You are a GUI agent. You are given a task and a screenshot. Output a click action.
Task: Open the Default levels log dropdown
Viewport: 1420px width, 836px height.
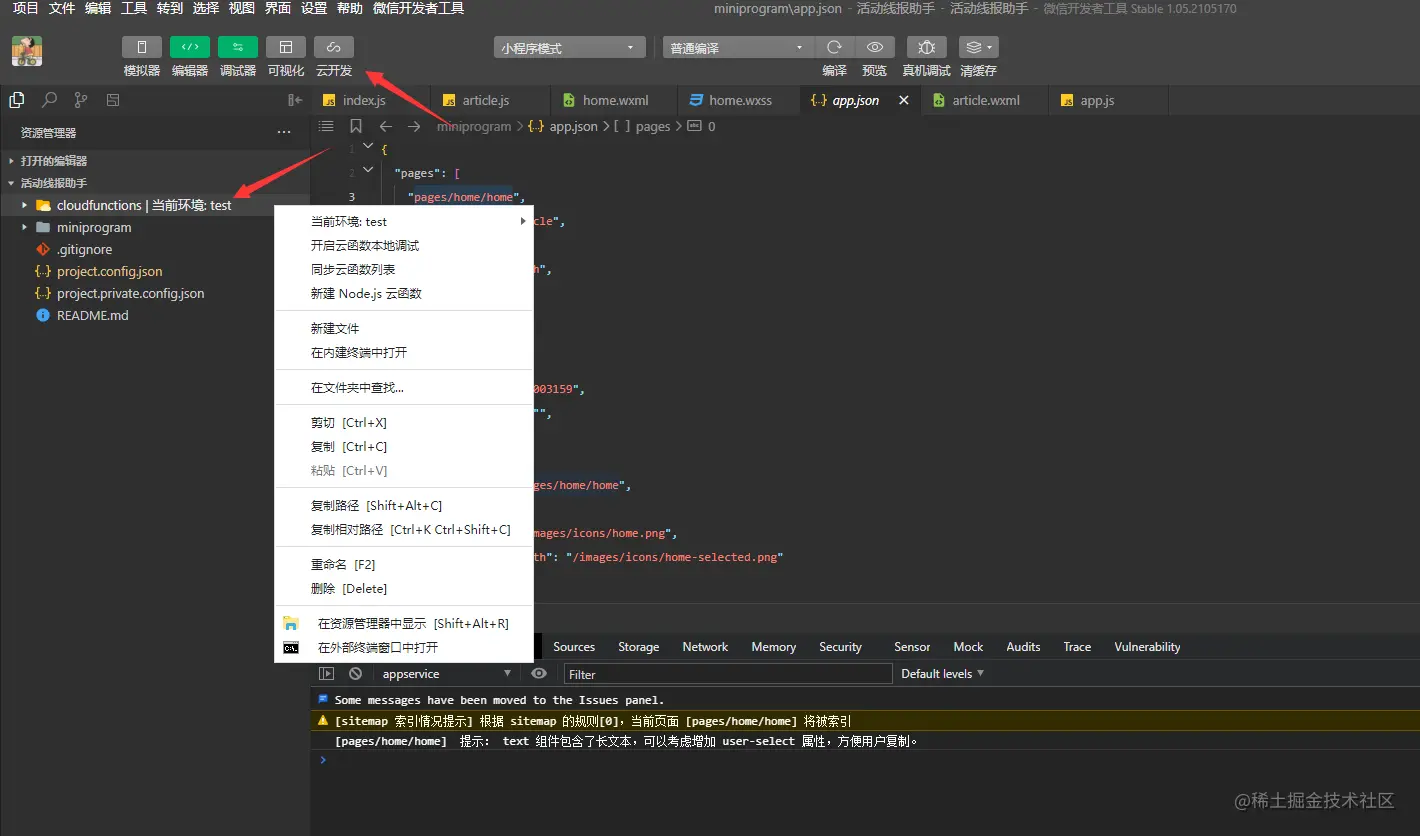(943, 674)
